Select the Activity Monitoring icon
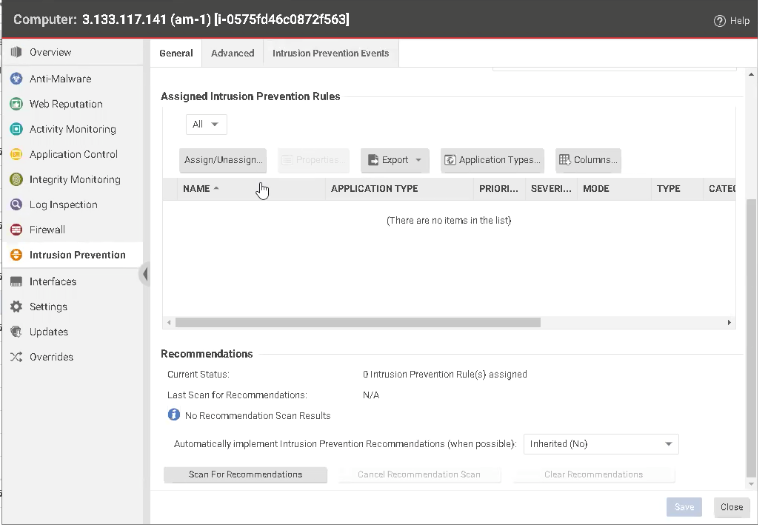 (16, 129)
